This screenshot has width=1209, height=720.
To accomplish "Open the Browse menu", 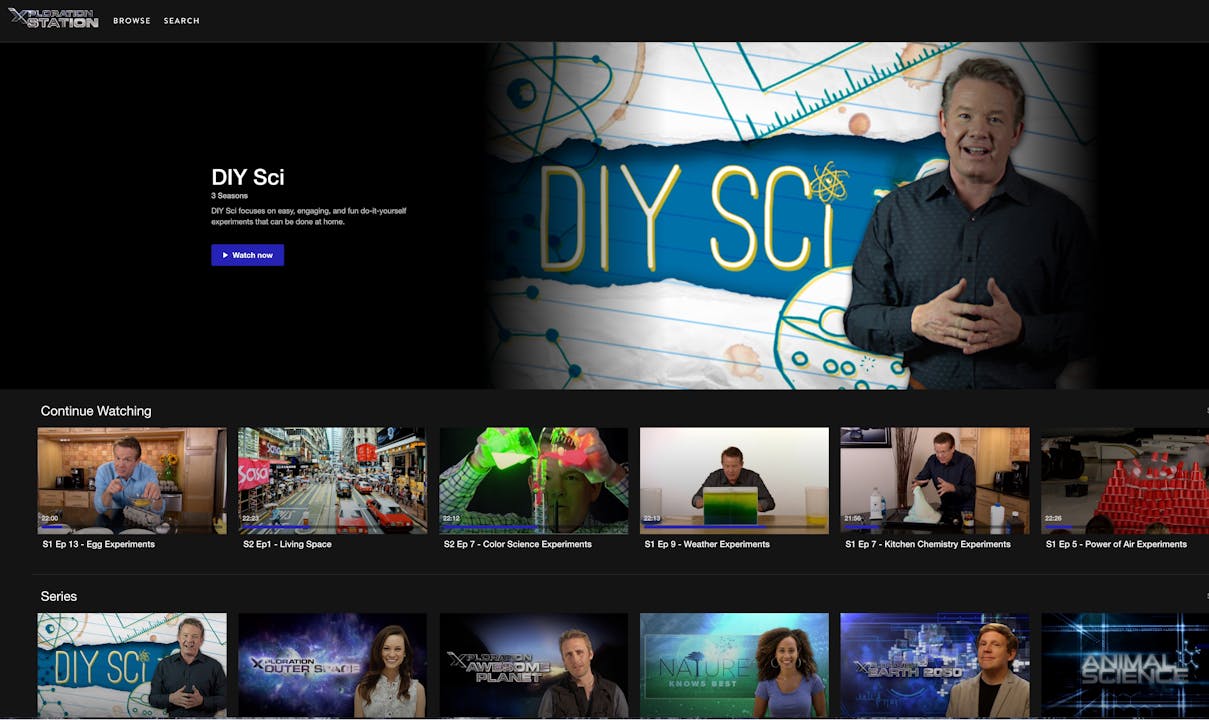I will coord(131,20).
